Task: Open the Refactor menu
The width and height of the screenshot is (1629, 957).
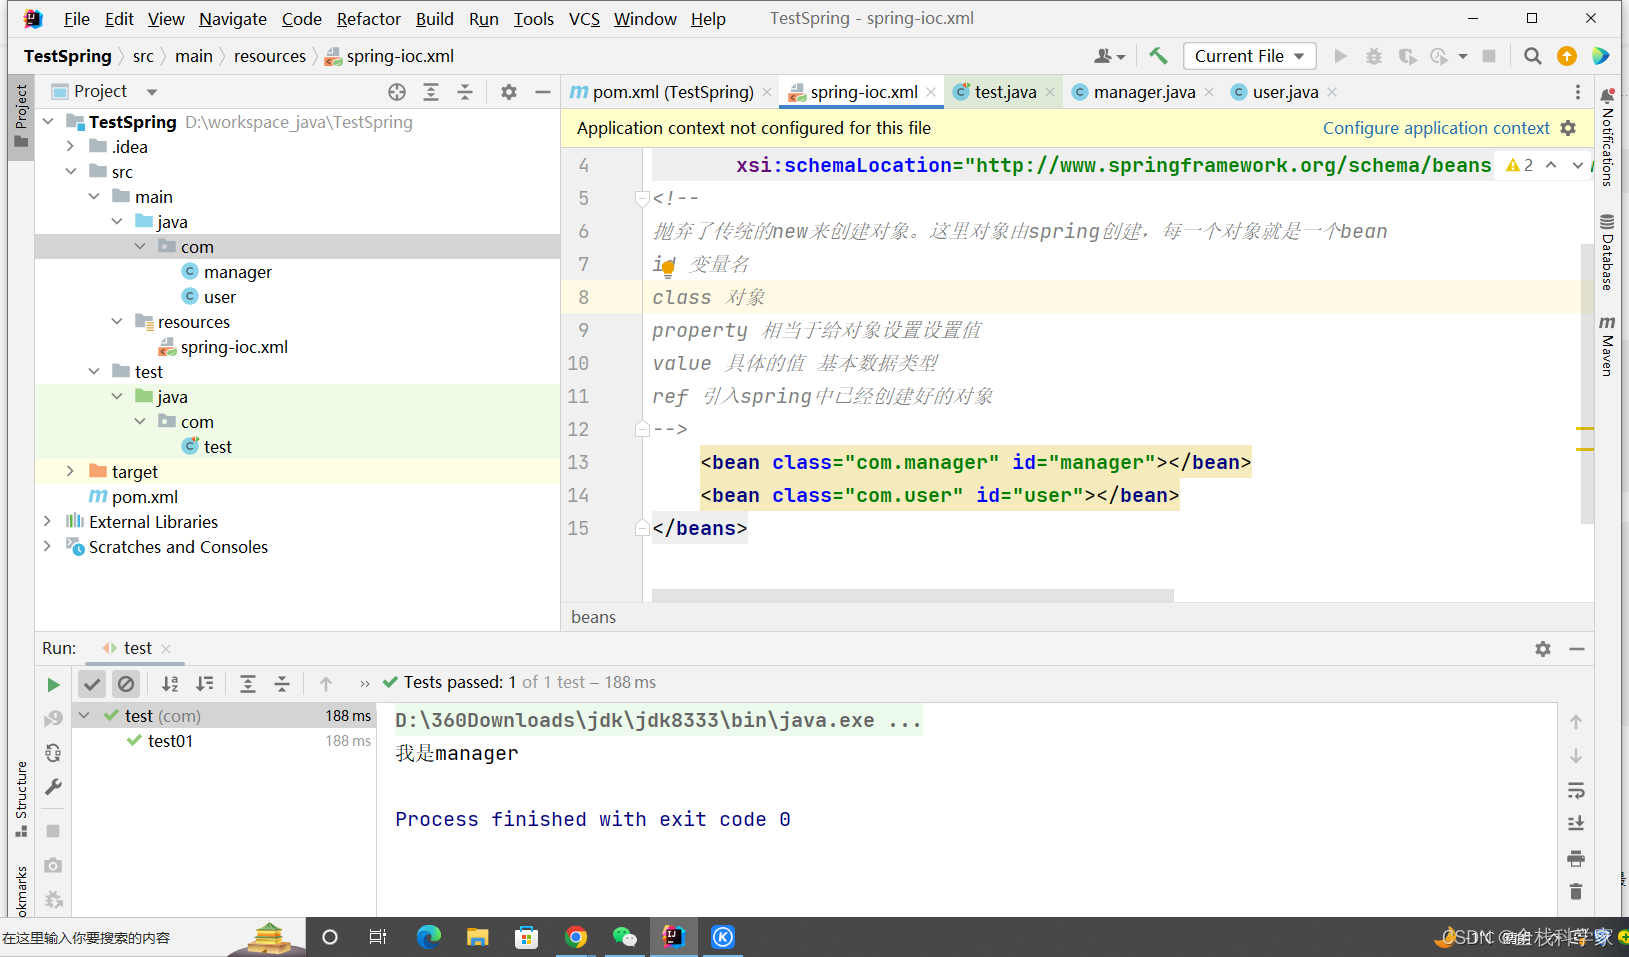Action: 368,18
